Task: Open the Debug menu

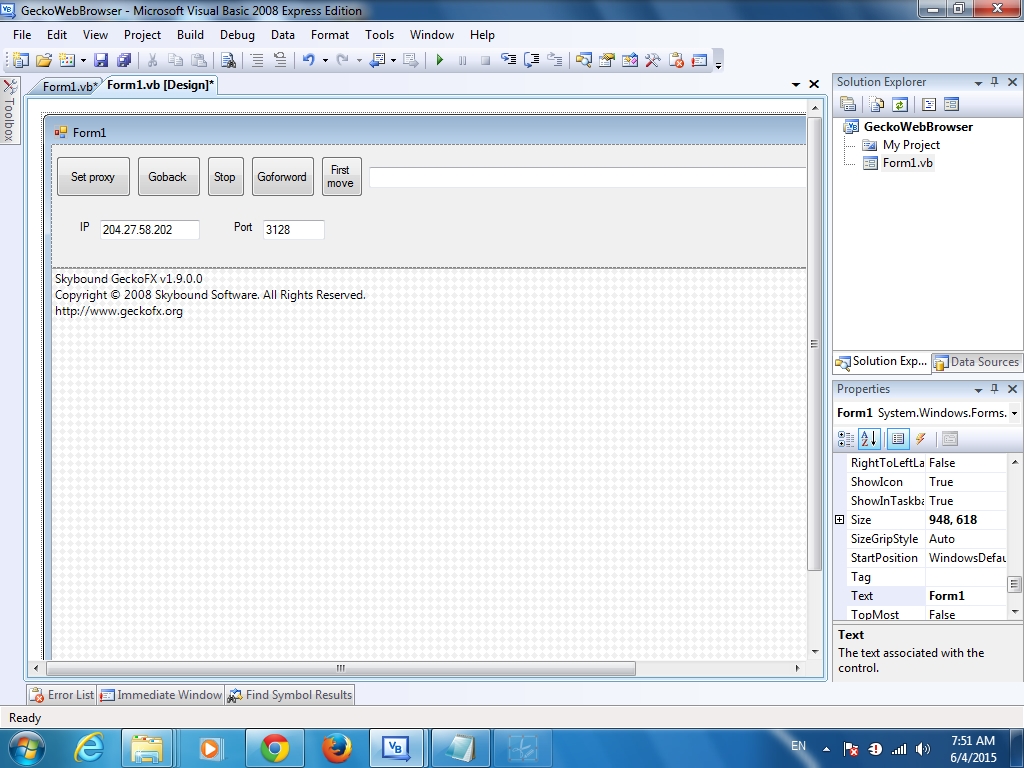Action: pos(237,35)
